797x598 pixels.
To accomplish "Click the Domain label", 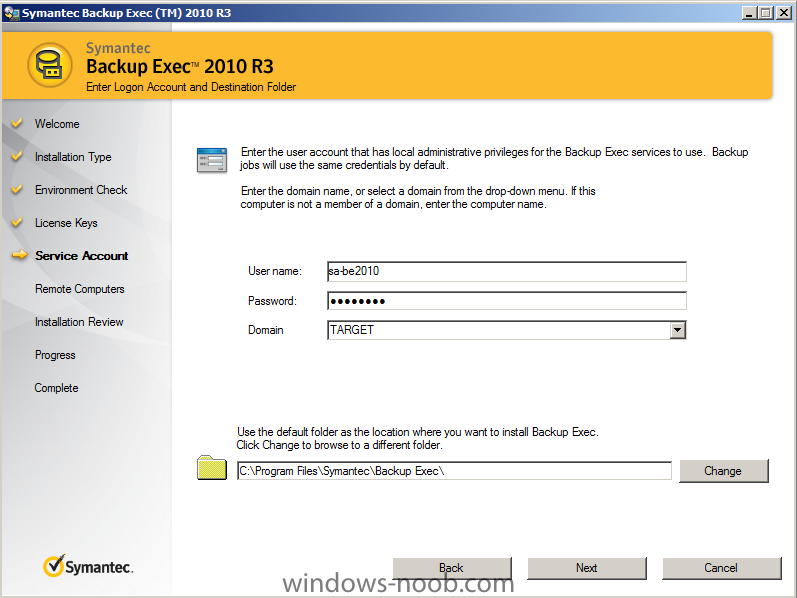I will click(x=265, y=330).
